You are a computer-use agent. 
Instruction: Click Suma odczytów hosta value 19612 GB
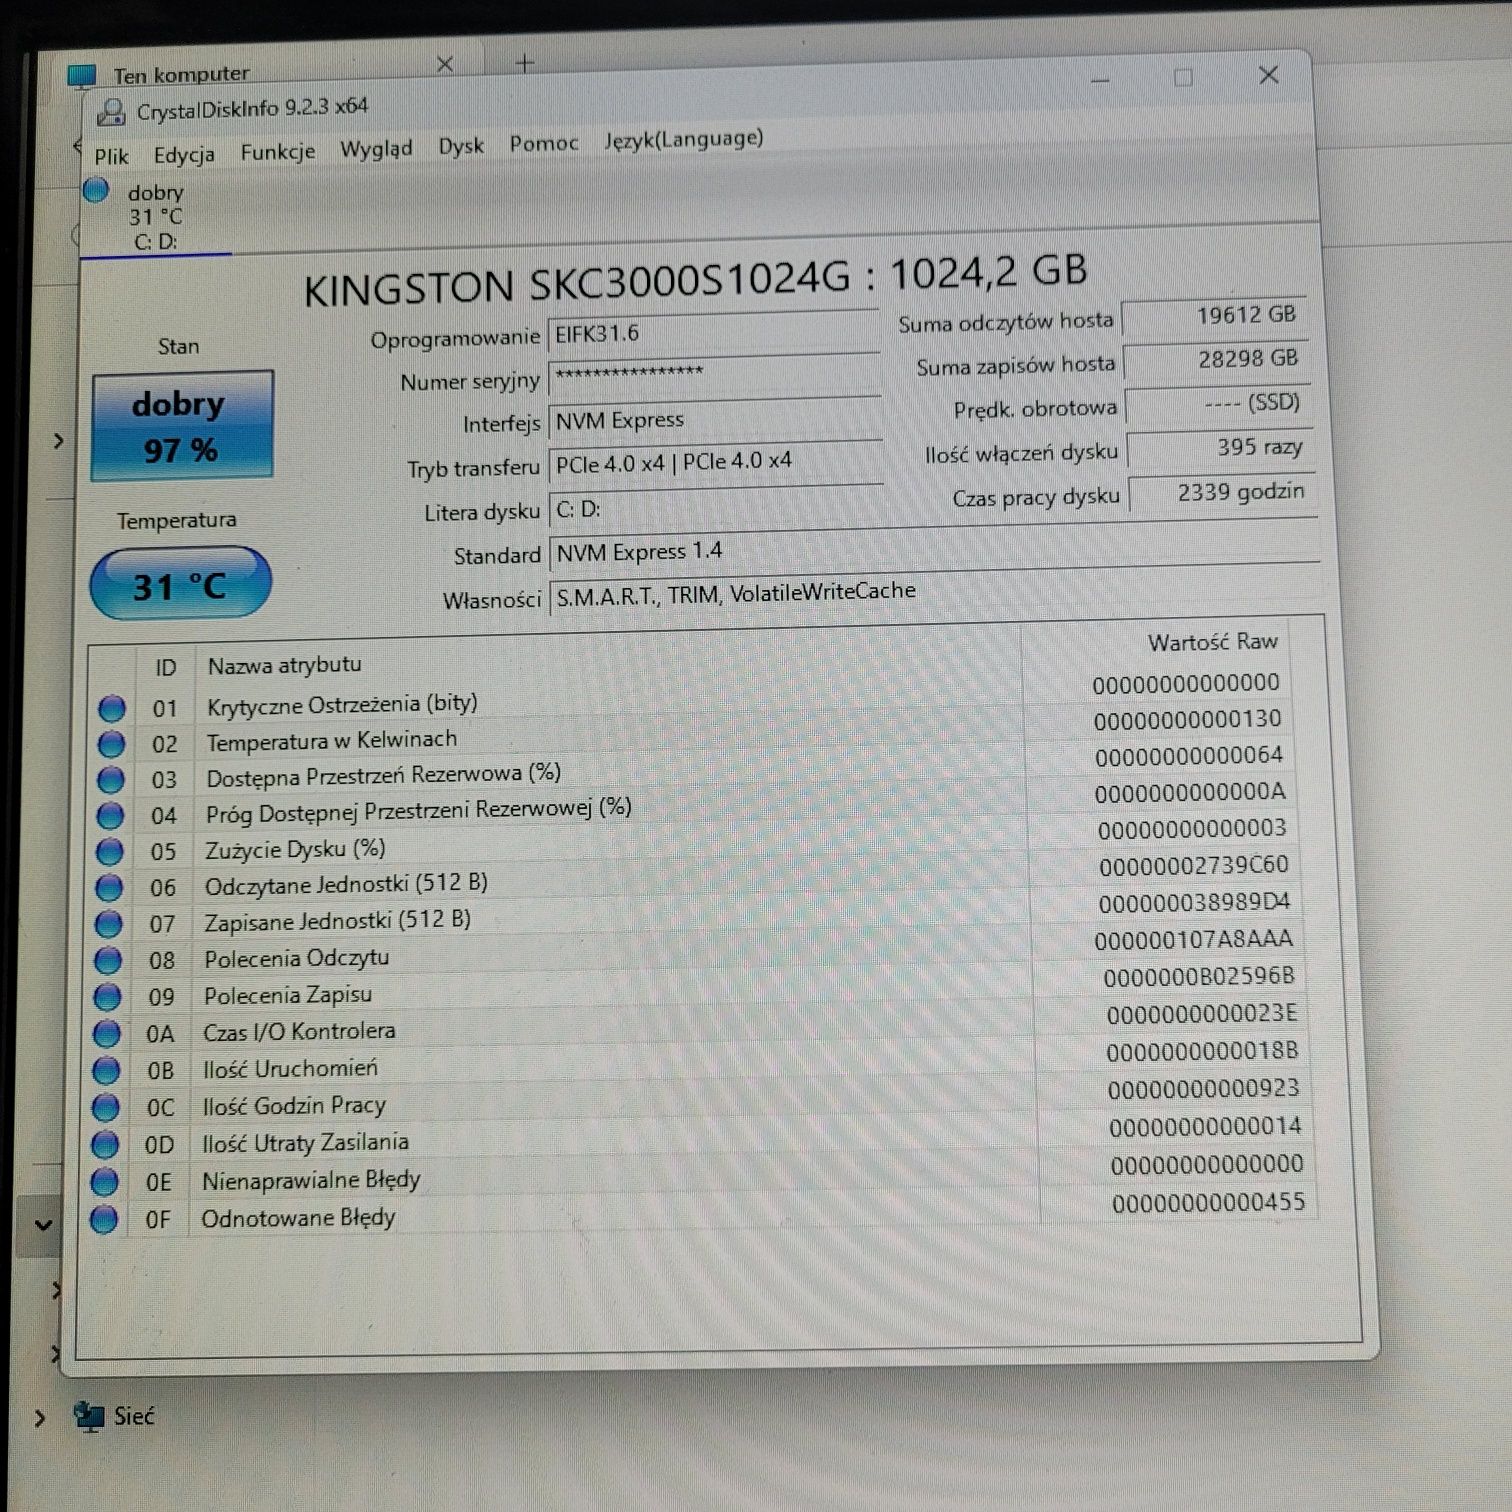tap(1215, 316)
